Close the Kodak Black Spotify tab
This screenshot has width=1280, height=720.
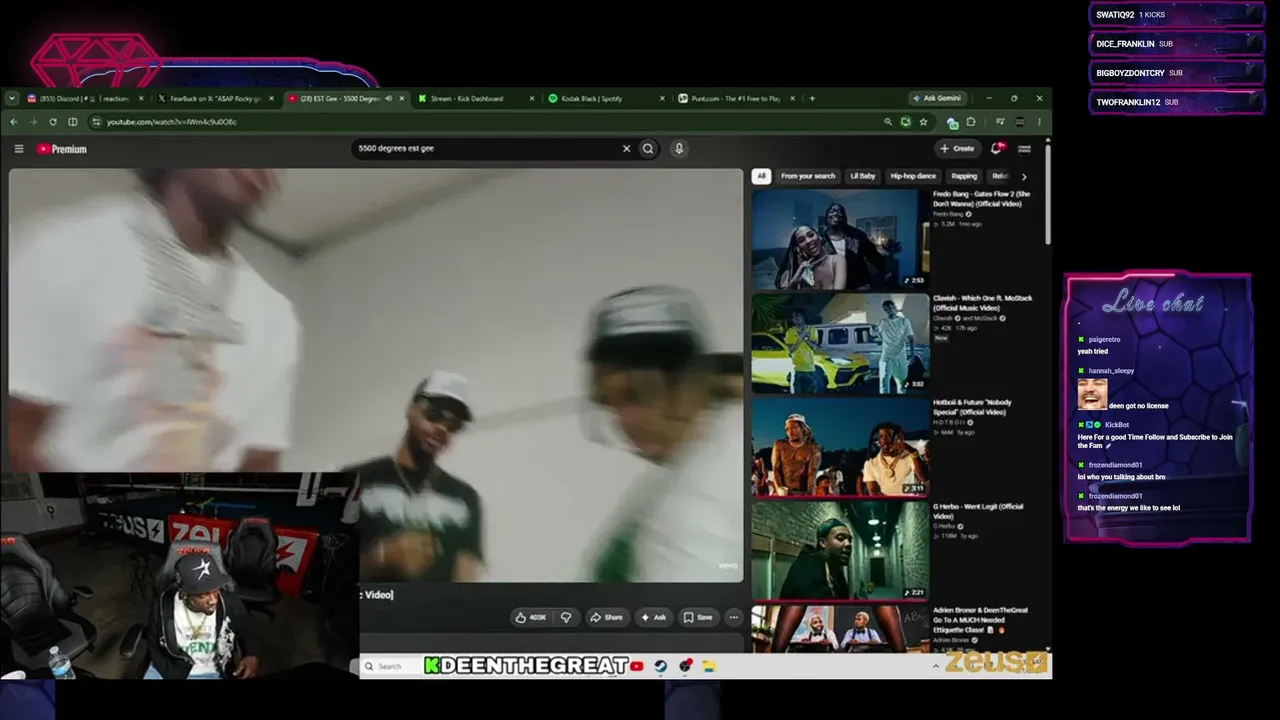pos(662,98)
